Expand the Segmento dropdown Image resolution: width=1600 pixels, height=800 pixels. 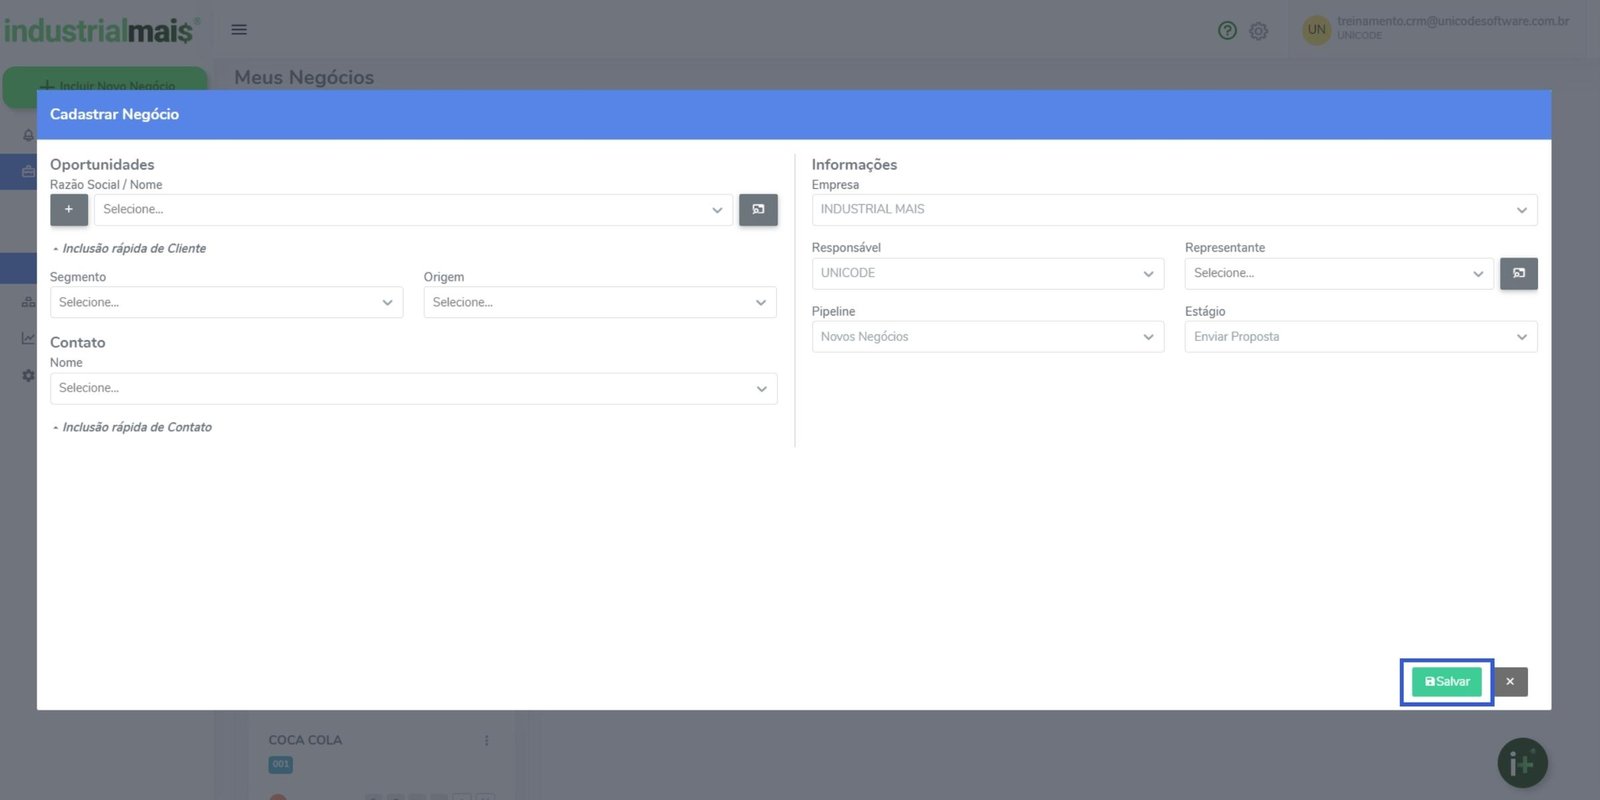pyautogui.click(x=226, y=303)
